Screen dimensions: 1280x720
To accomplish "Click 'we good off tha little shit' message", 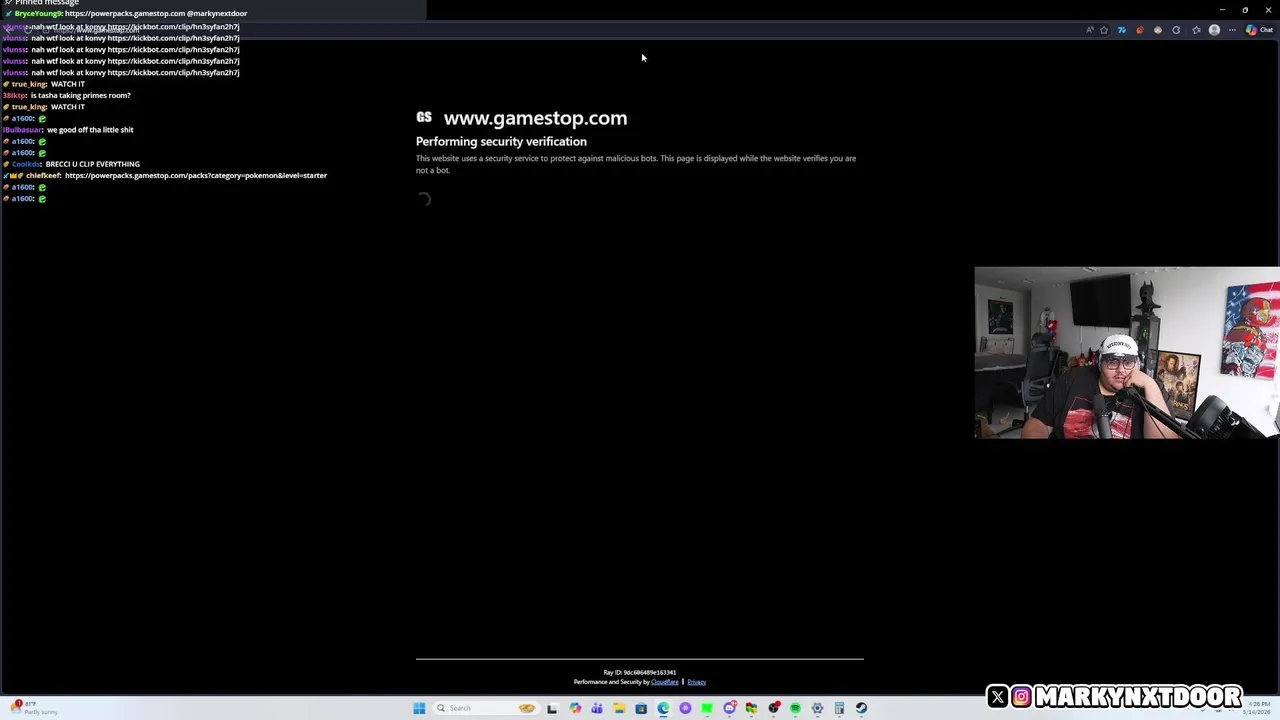I will coord(90,129).
